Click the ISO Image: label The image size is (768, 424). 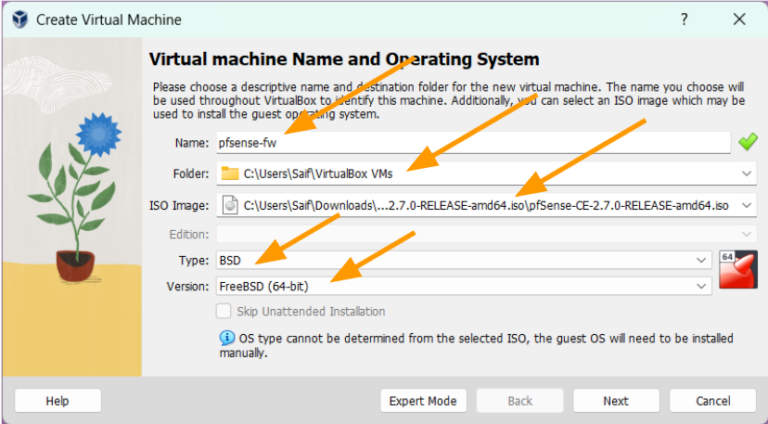coord(179,206)
